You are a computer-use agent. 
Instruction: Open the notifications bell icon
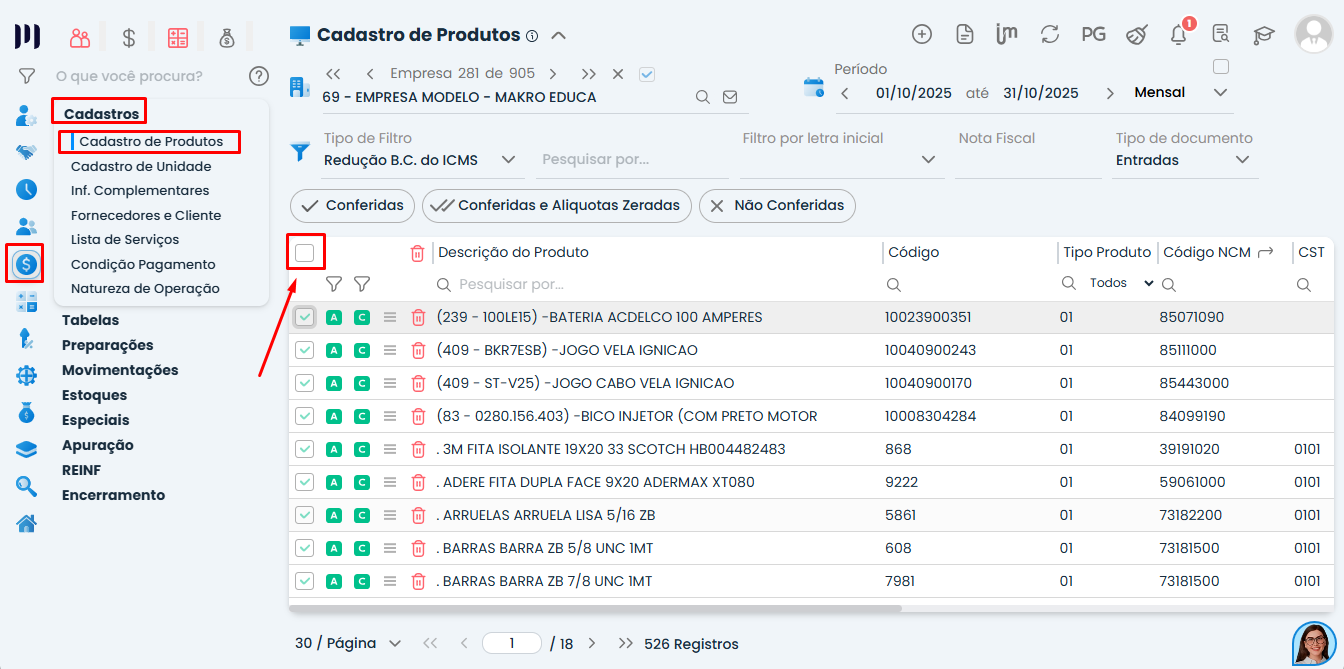(1178, 35)
